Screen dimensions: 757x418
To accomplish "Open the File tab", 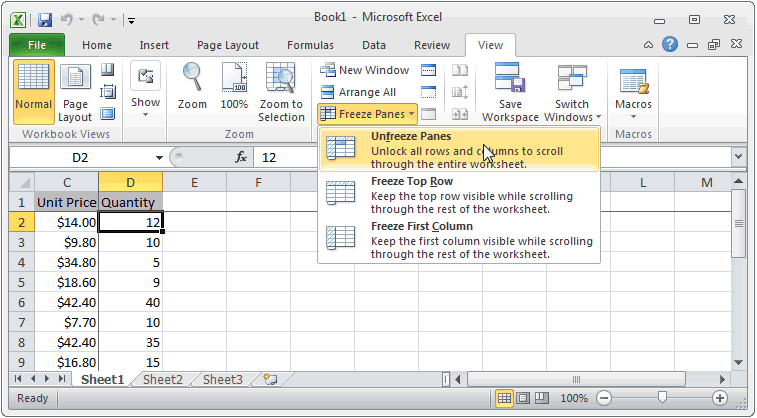I will 37,45.
